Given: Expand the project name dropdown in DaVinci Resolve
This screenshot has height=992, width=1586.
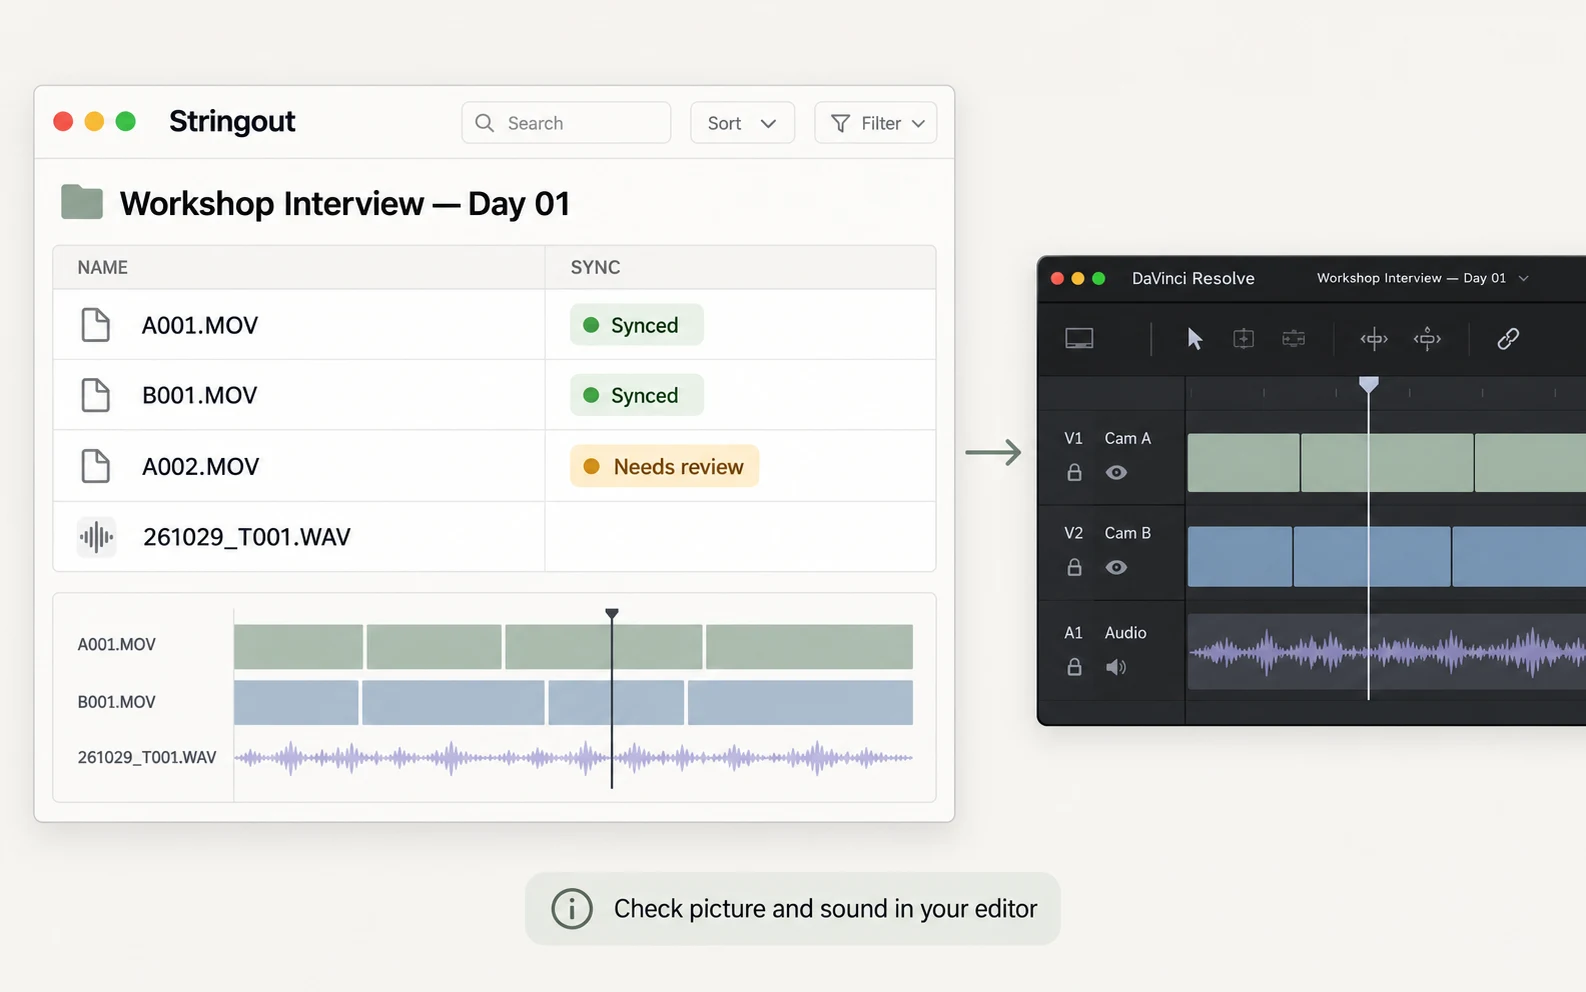Looking at the screenshot, I should pyautogui.click(x=1524, y=278).
